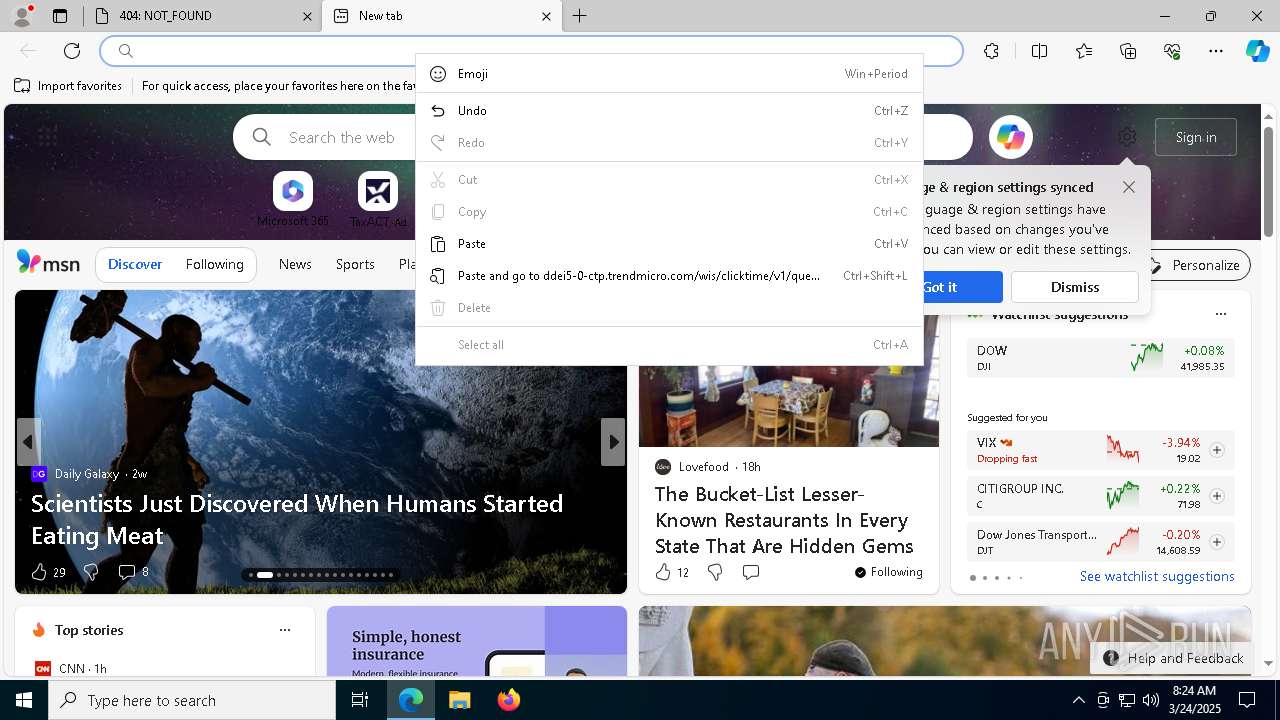
Task: Open TaxACT Ad shortcut tile
Action: pos(378,199)
